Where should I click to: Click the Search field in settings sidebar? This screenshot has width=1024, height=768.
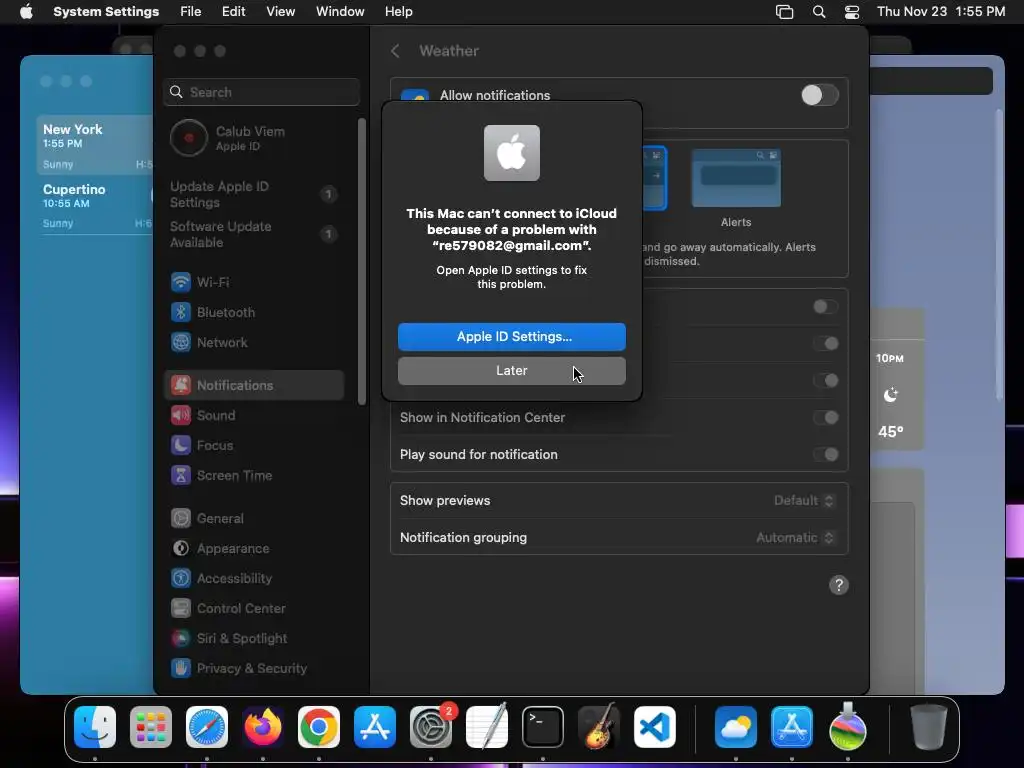(x=261, y=92)
